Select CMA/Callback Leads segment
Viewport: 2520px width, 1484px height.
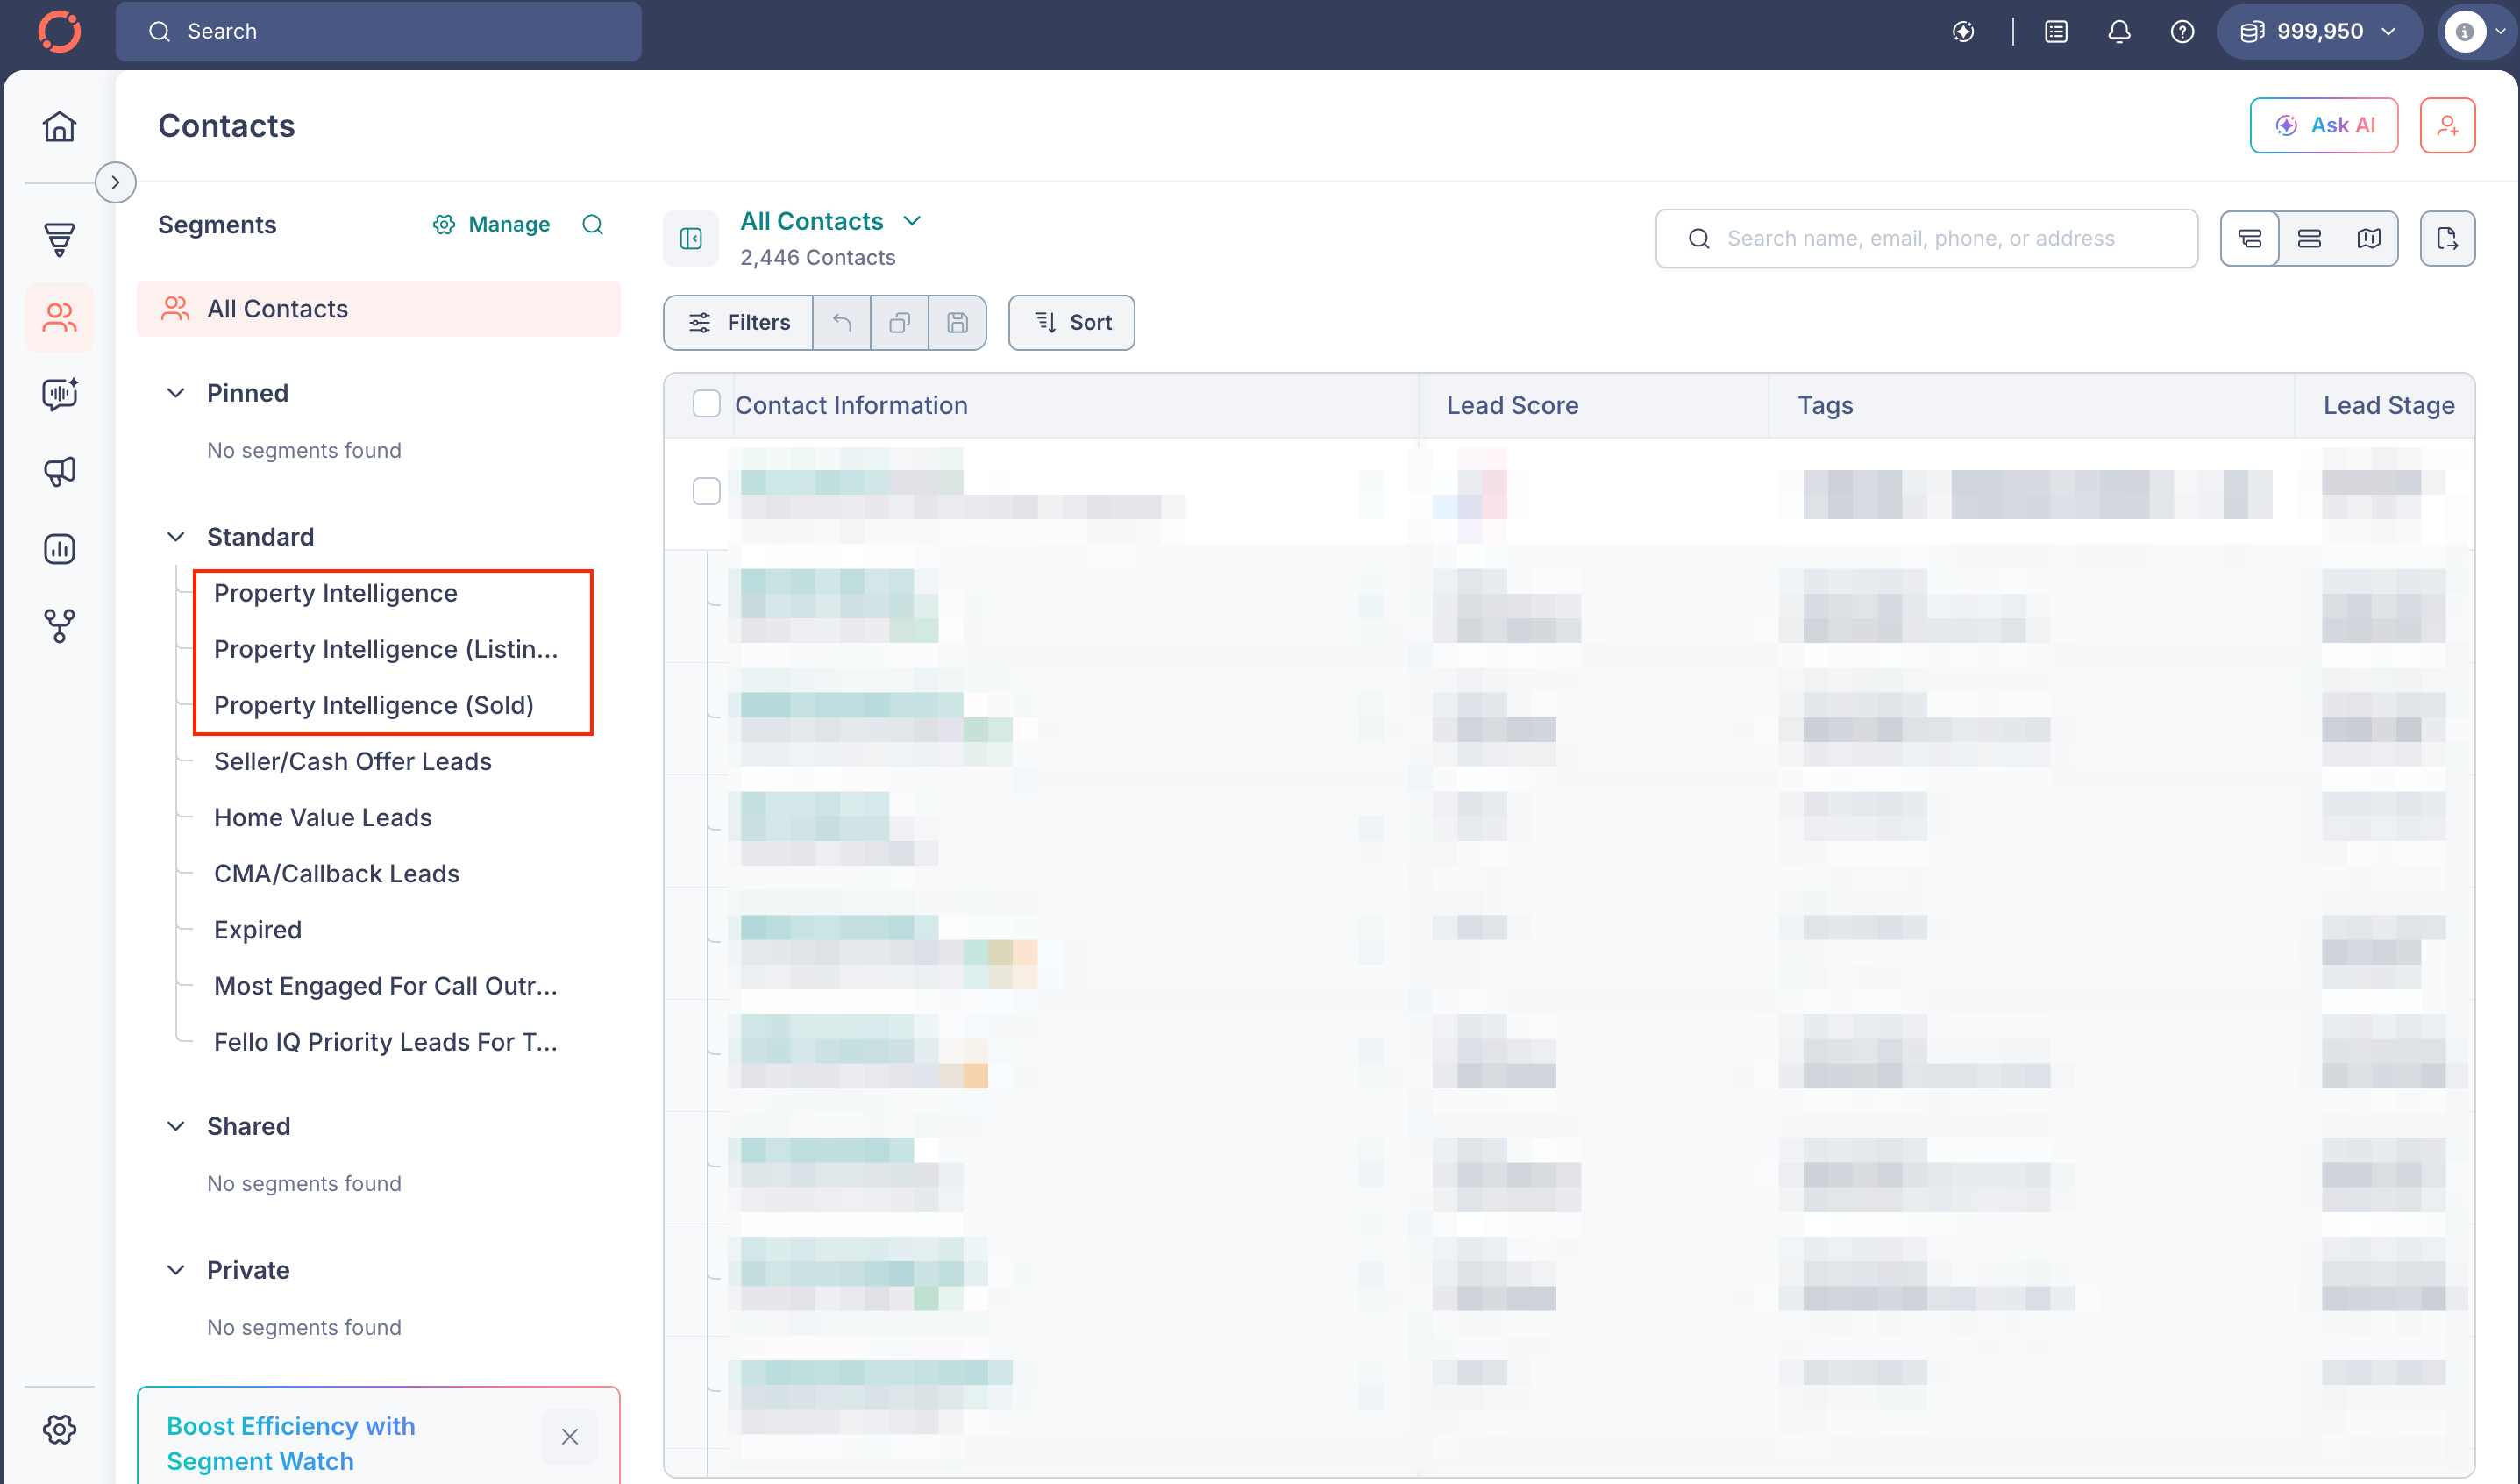336,873
